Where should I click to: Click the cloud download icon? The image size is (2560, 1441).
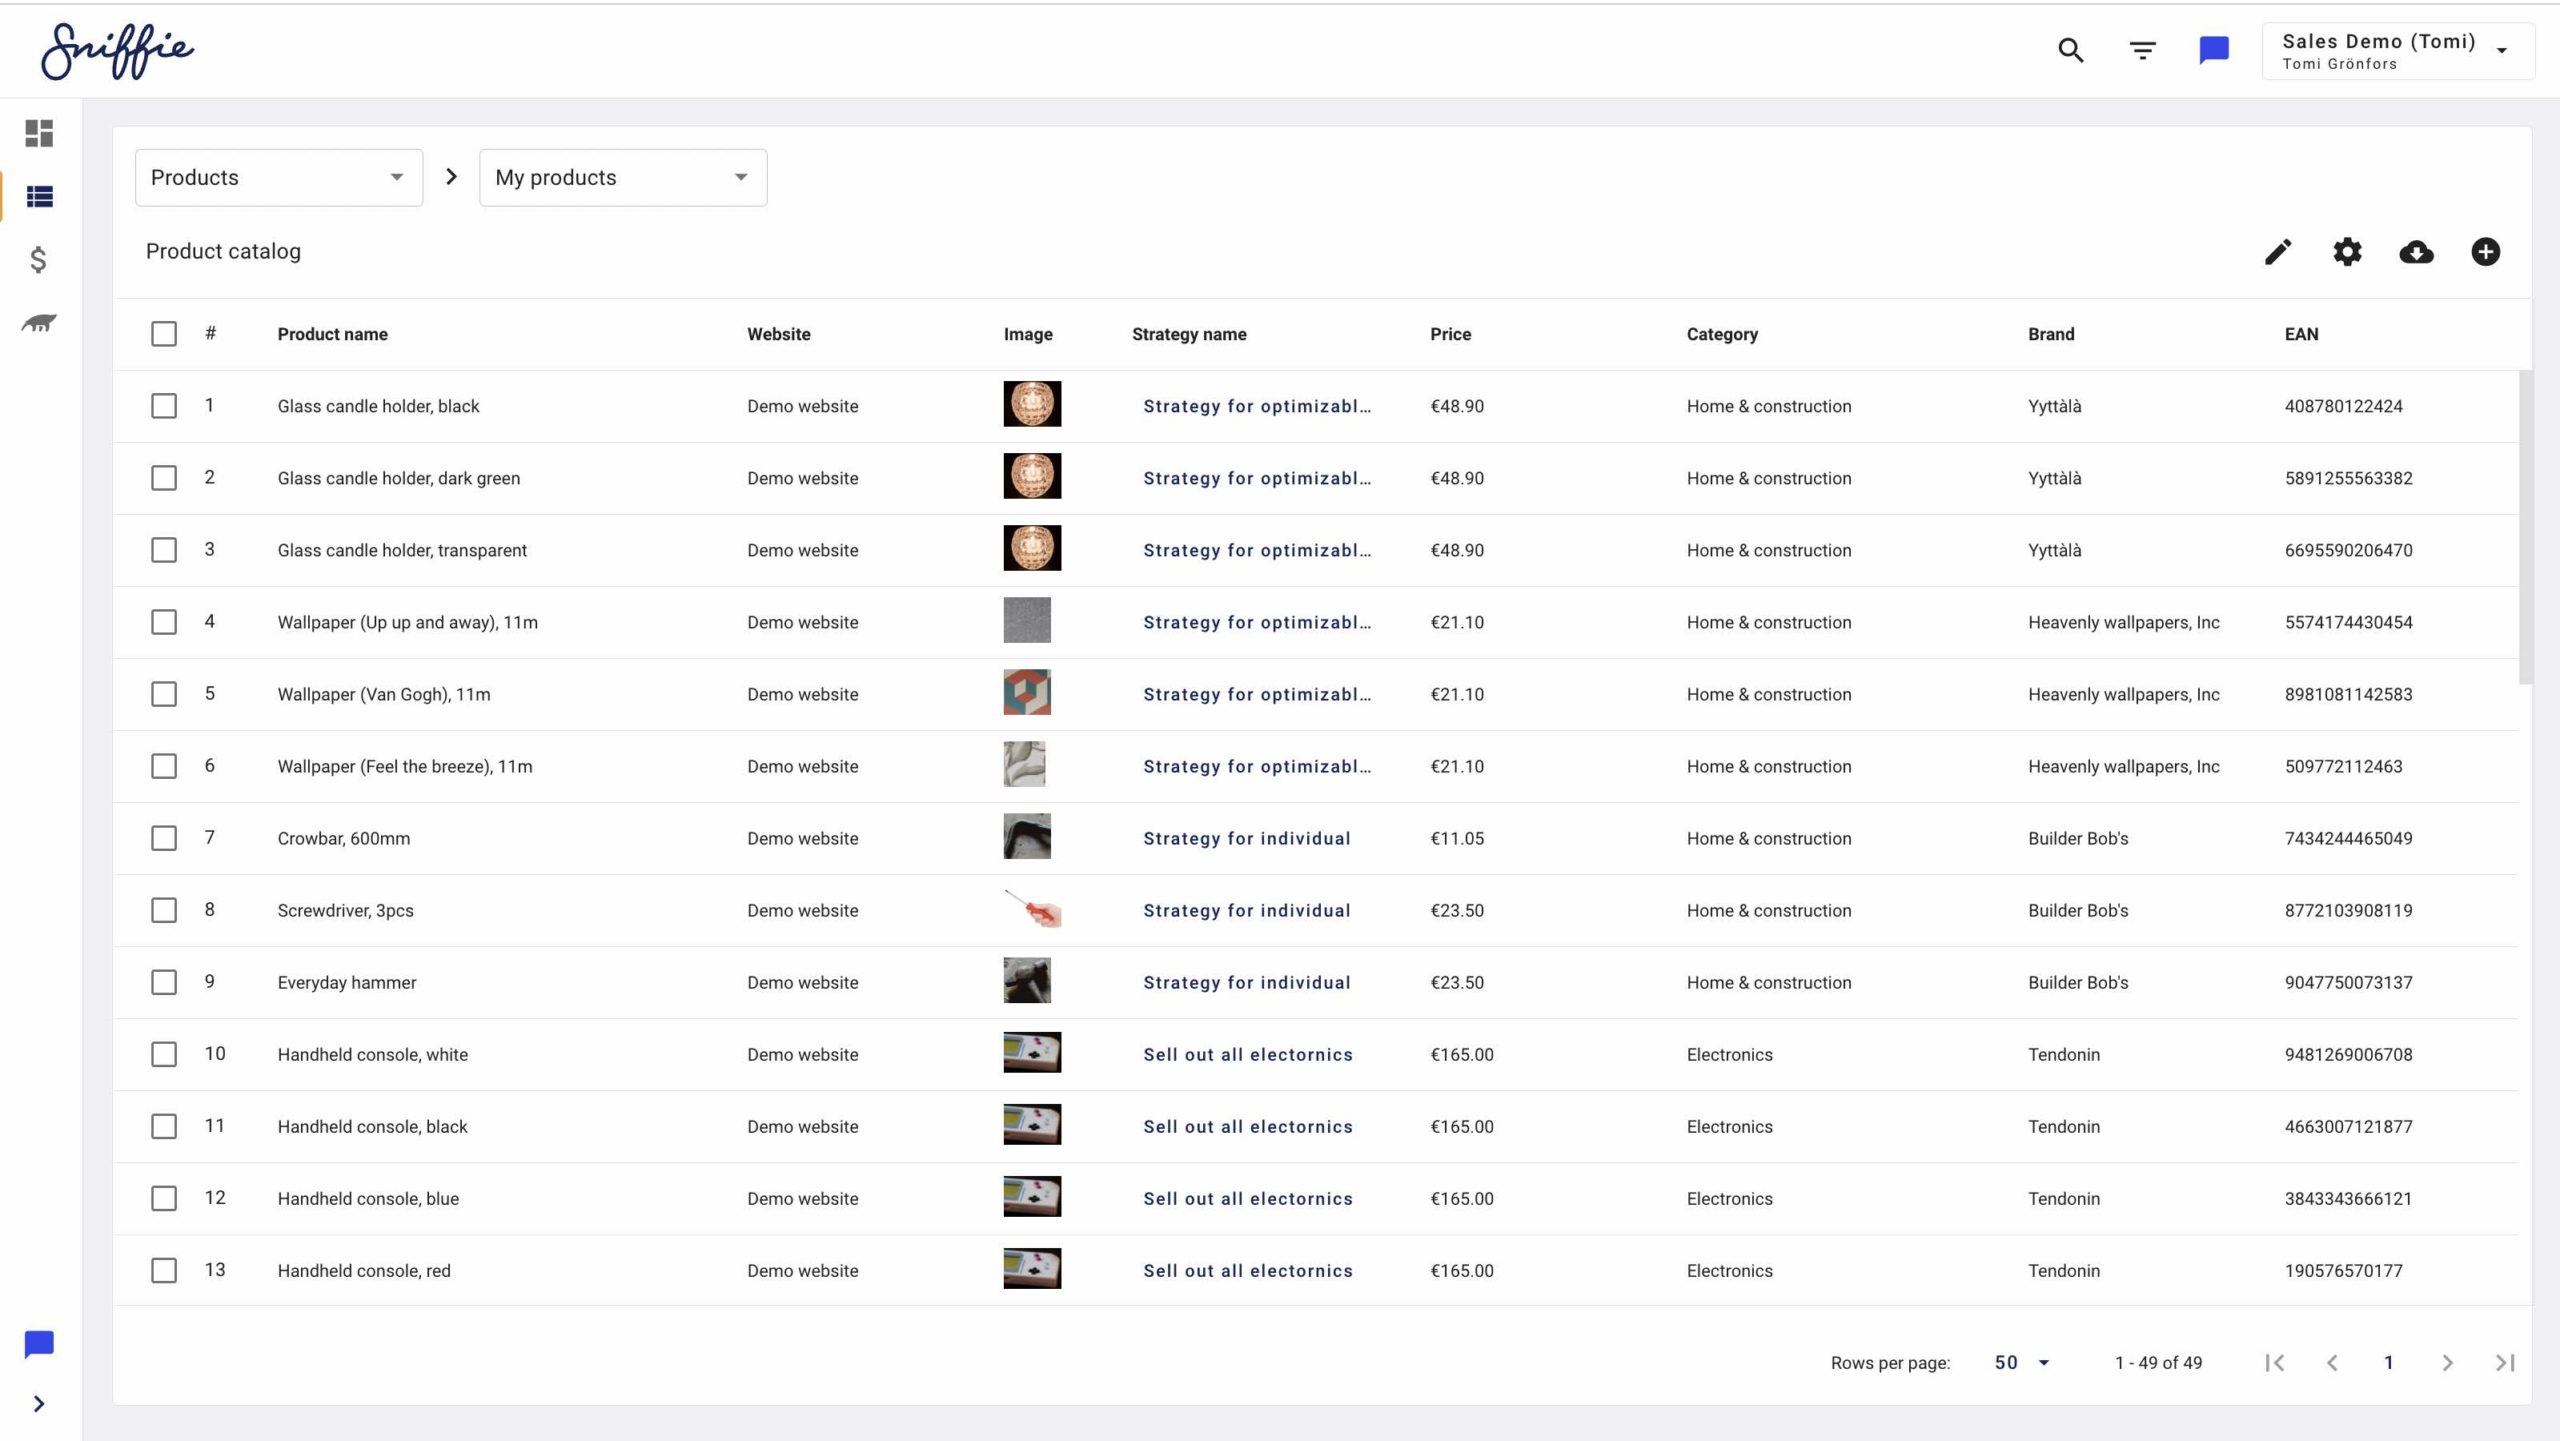[2416, 252]
